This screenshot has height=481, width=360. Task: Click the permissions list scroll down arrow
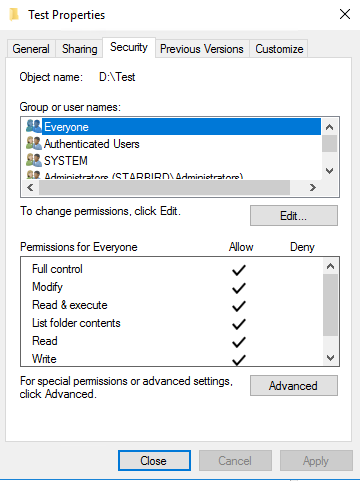click(330, 358)
